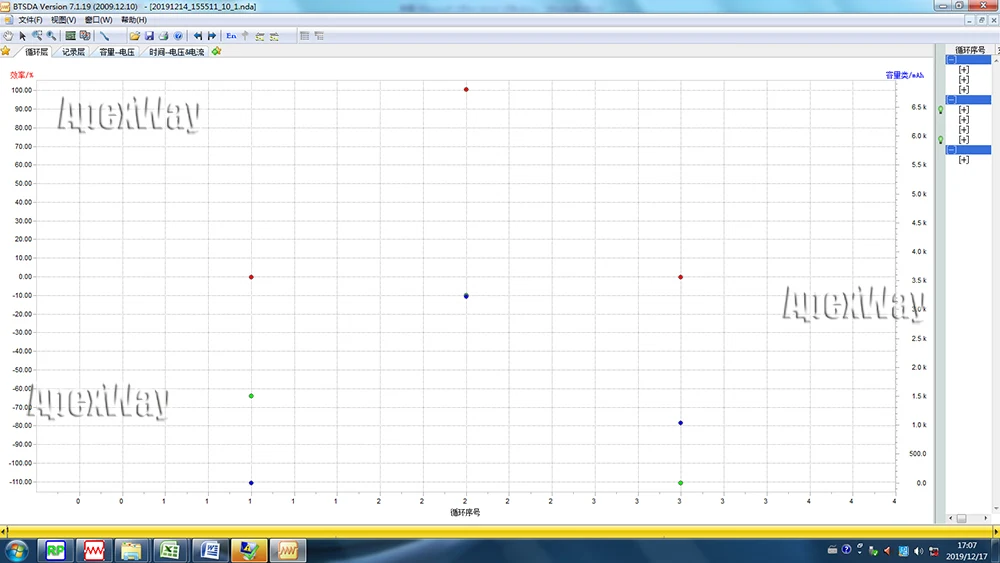This screenshot has width=1000, height=563.
Task: Collapse the first highlighted cycle group
Action: 951,60
